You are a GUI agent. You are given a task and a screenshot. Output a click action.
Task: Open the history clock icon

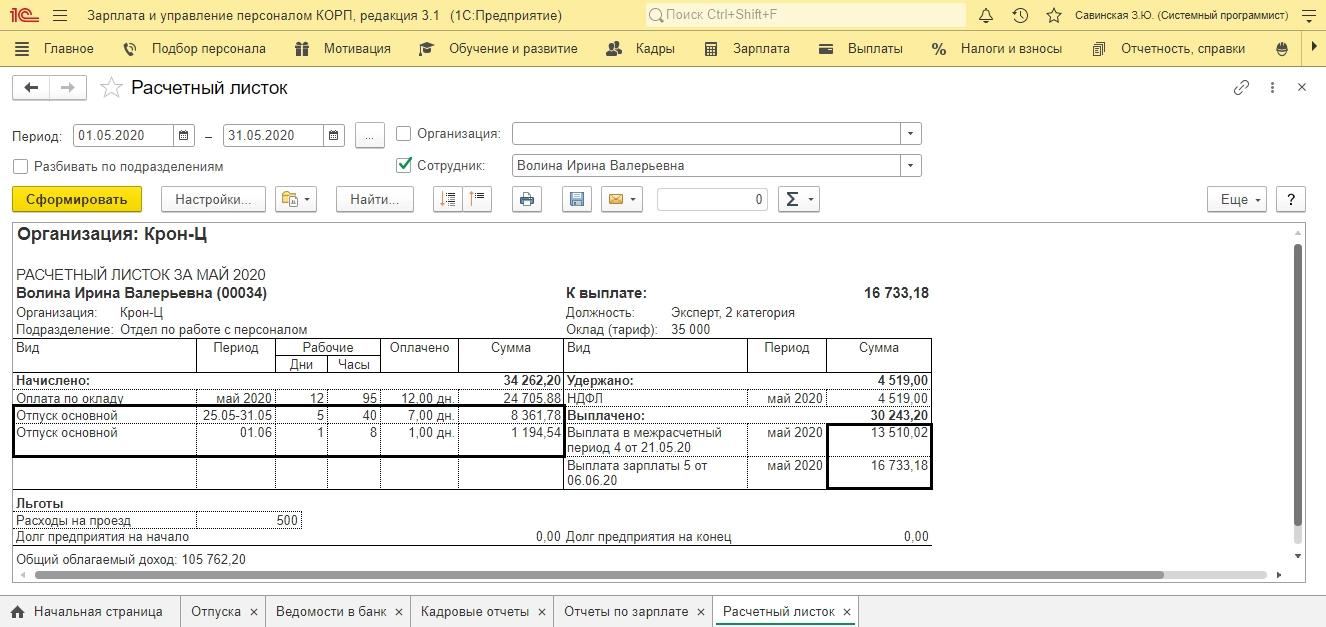tap(1020, 16)
